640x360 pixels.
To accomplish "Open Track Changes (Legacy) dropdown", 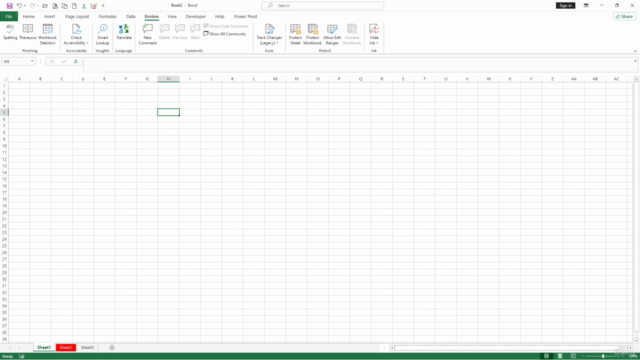I will click(x=269, y=34).
